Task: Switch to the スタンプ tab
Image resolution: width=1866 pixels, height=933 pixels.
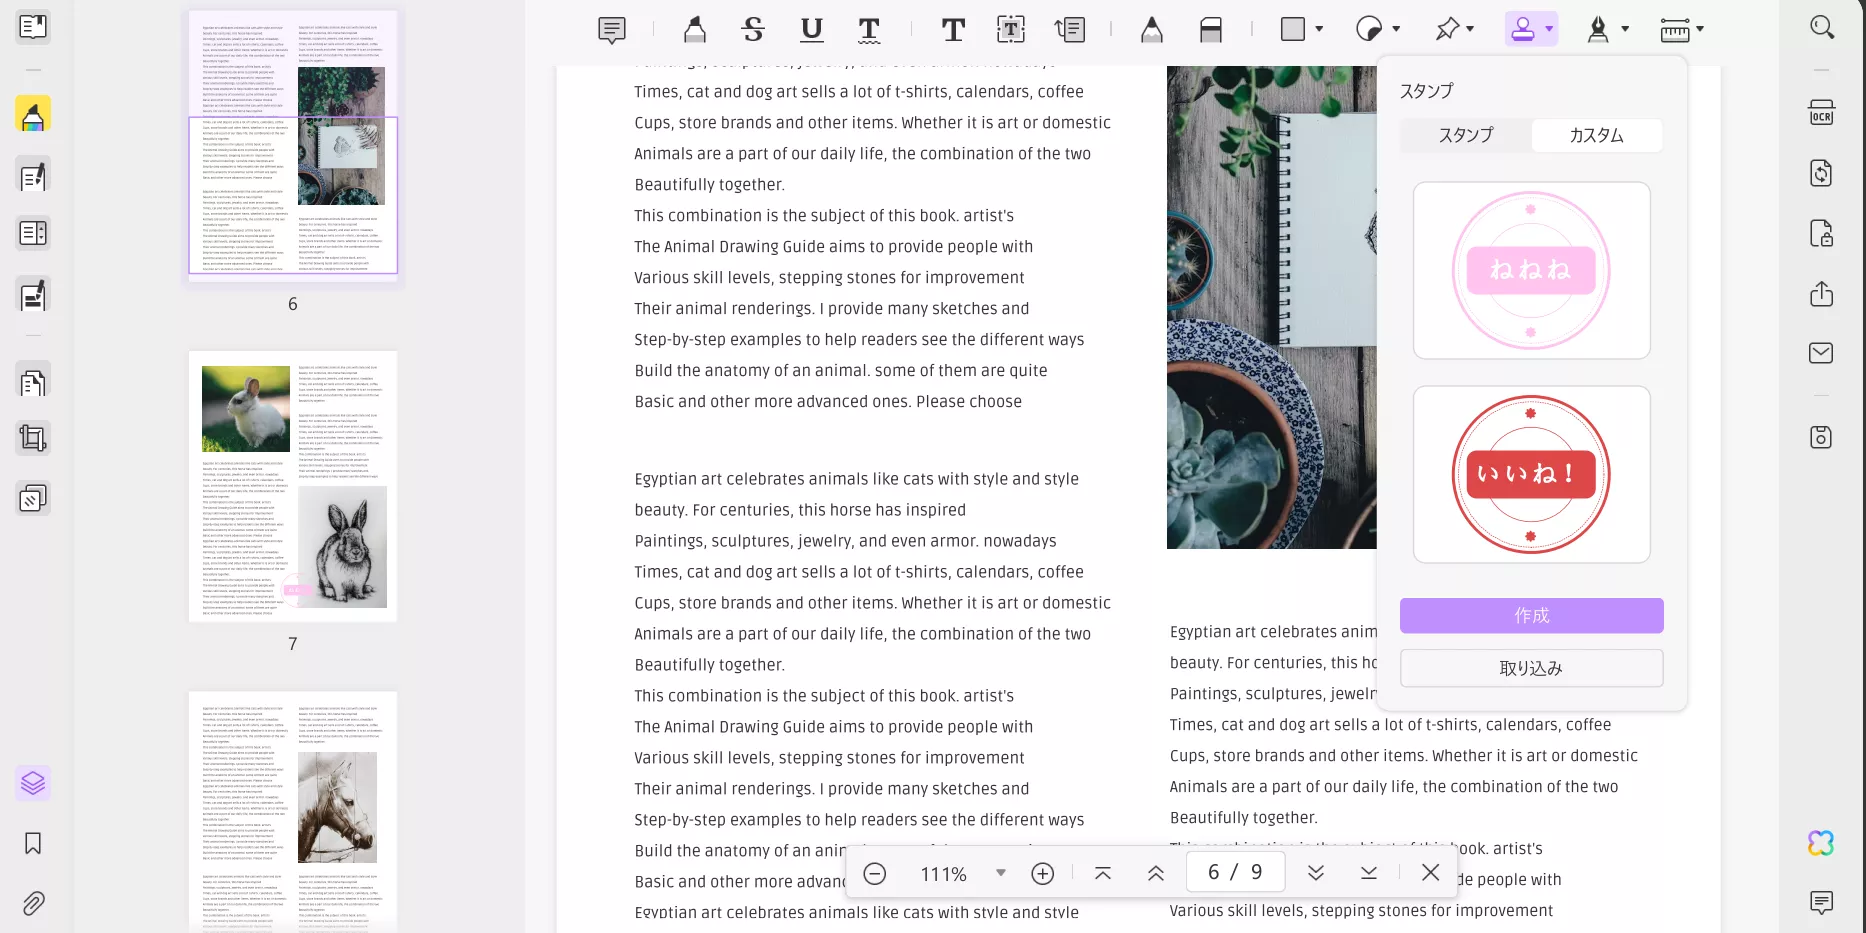Action: (x=1465, y=135)
